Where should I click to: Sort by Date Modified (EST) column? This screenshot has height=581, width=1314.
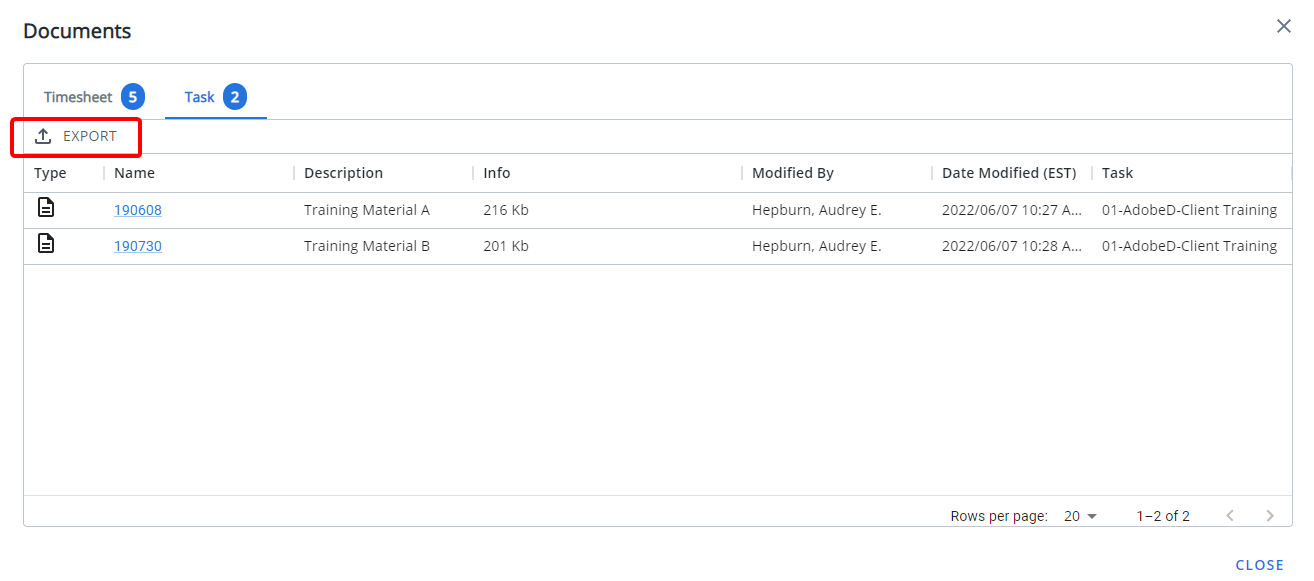coord(1011,173)
